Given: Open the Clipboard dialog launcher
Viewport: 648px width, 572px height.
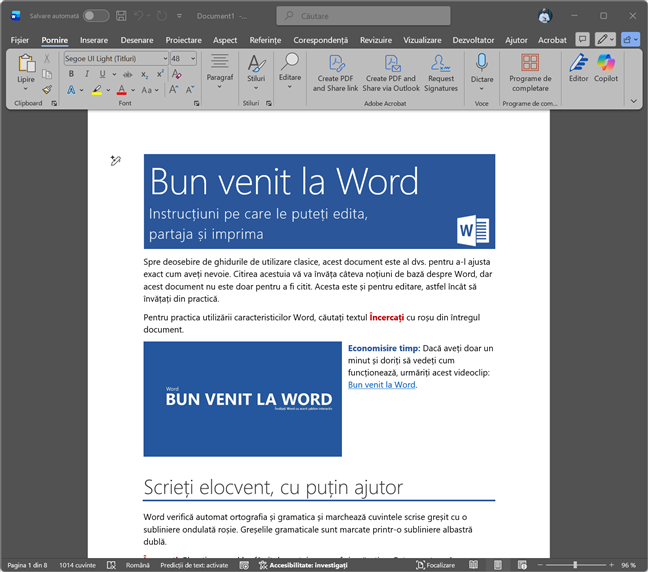Looking at the screenshot, I should tap(54, 103).
